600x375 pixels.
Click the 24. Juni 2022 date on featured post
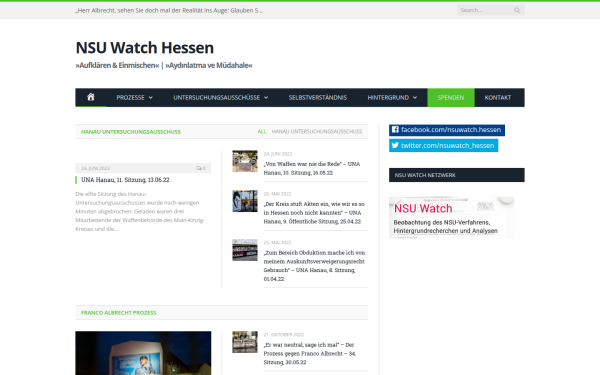click(95, 168)
